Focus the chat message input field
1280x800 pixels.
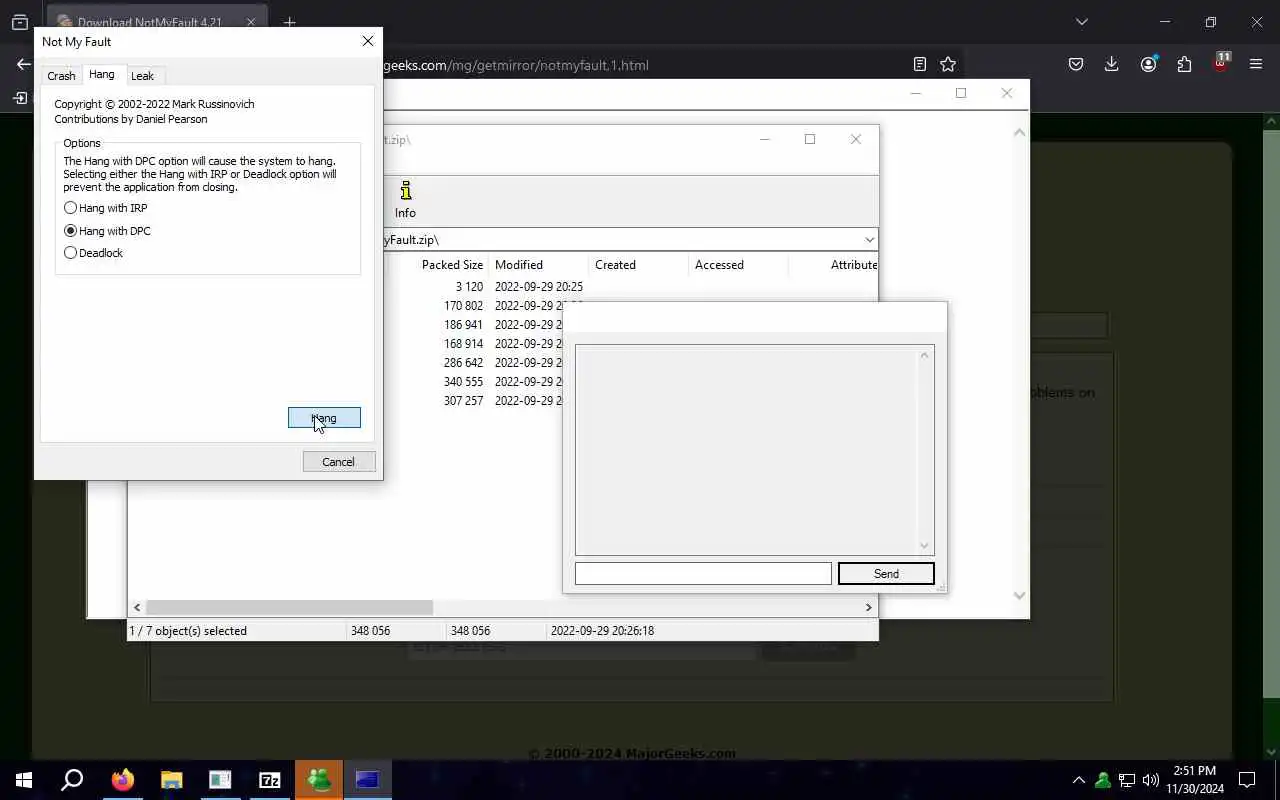tap(703, 574)
